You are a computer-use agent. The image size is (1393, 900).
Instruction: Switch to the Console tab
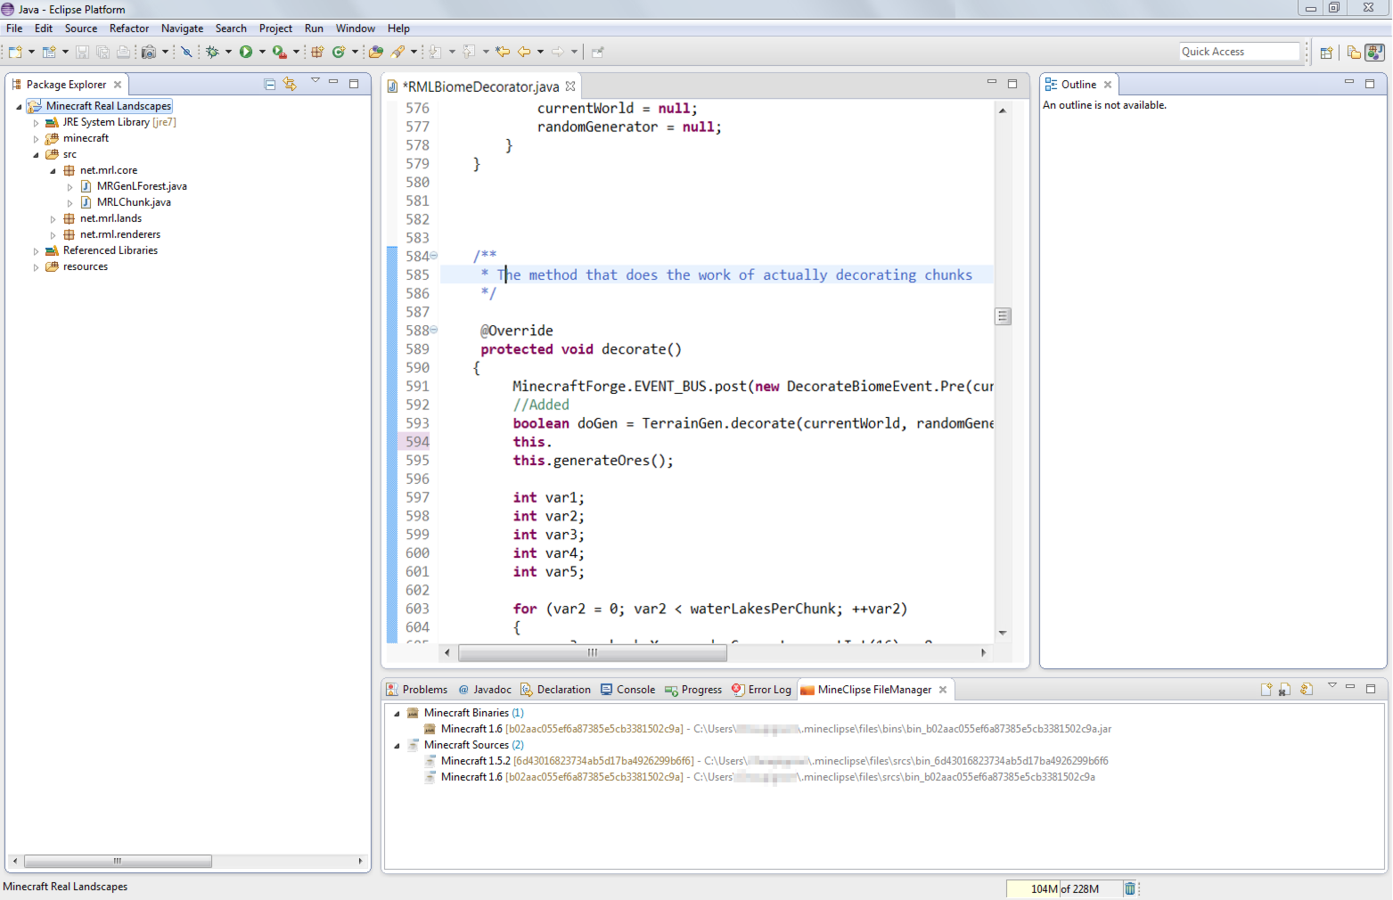(635, 690)
